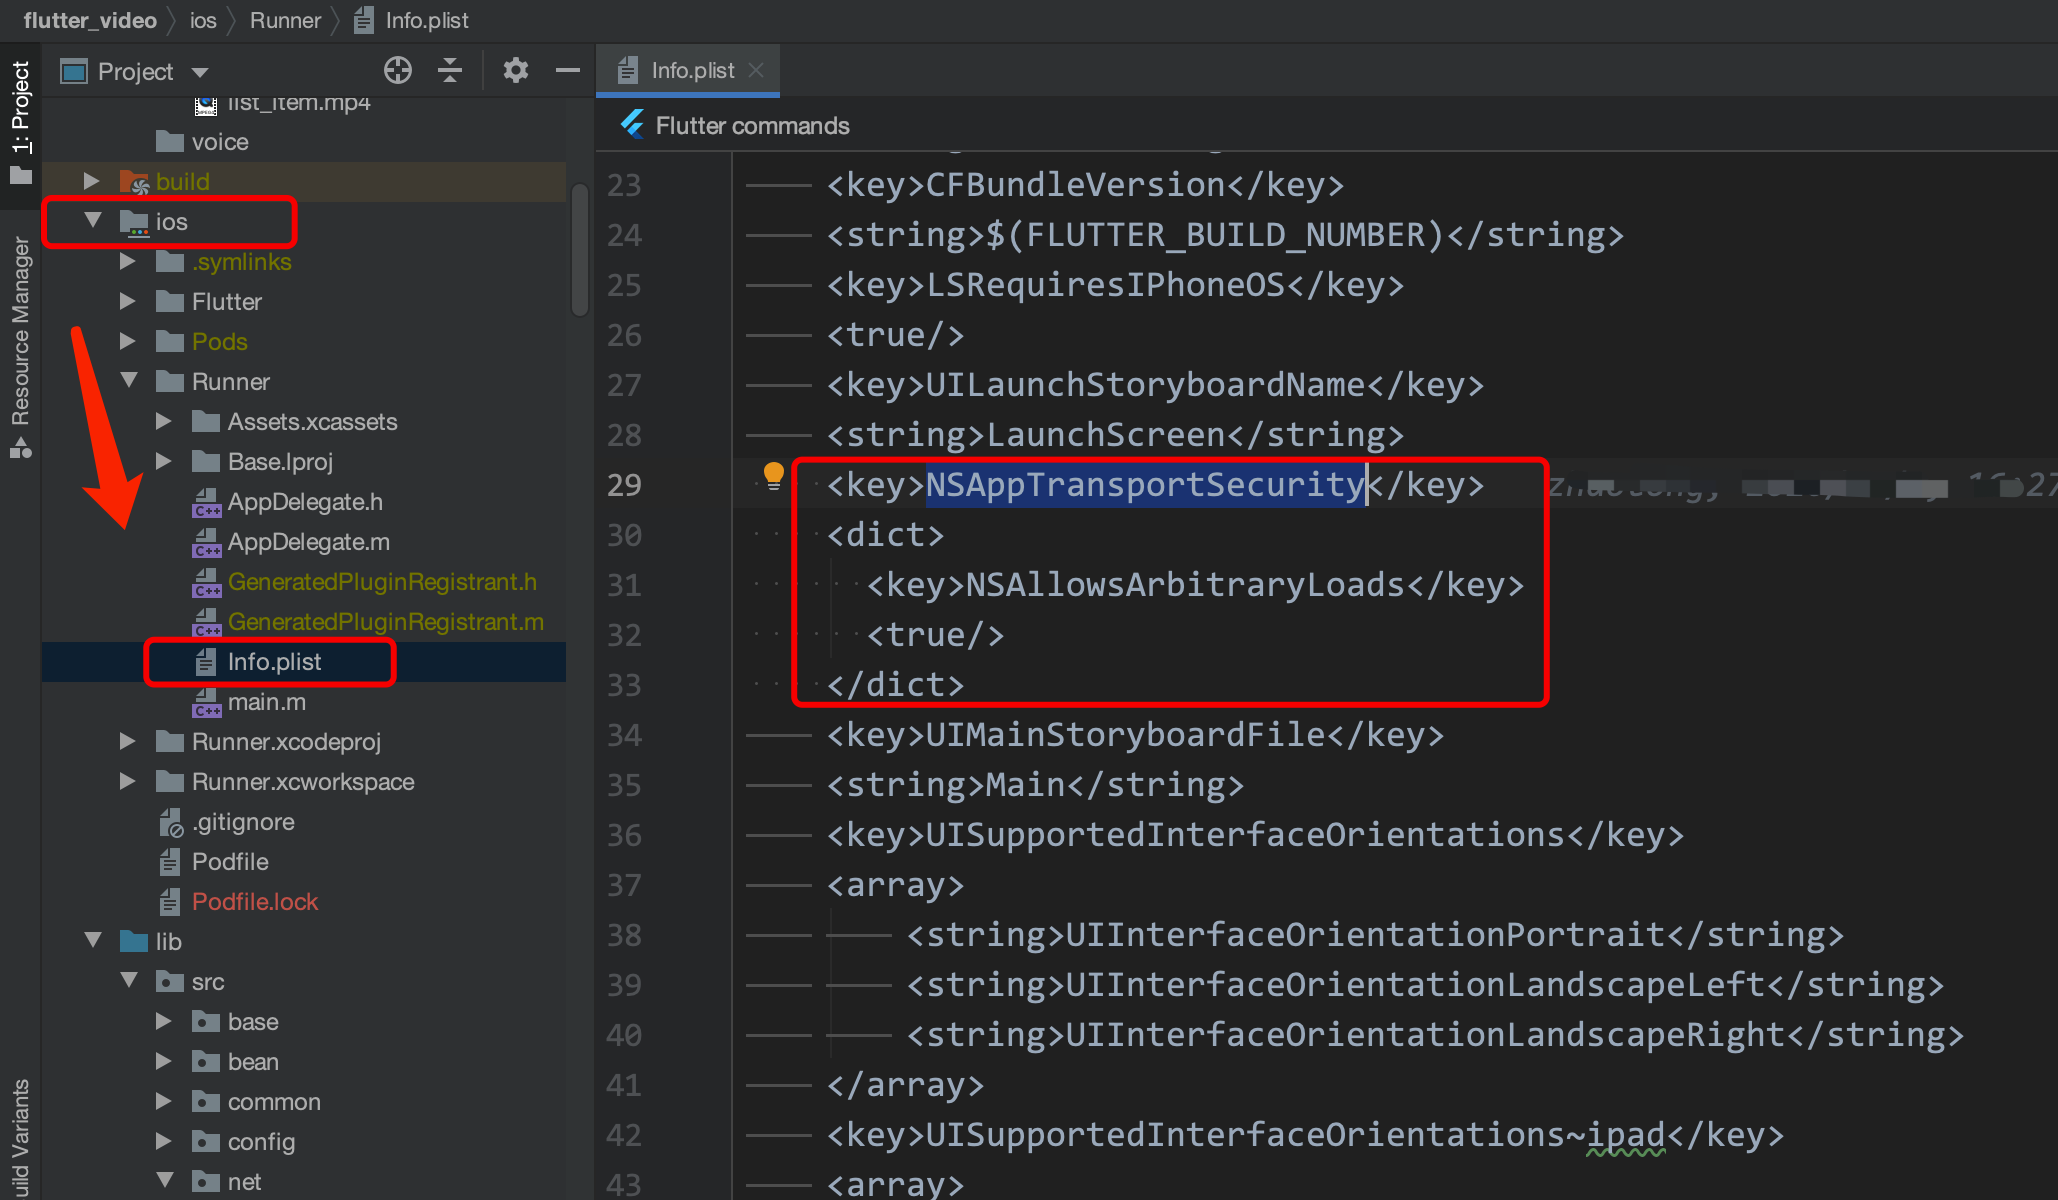Image resolution: width=2058 pixels, height=1200 pixels.
Task: Collapse the Runner folder
Action: (x=128, y=381)
